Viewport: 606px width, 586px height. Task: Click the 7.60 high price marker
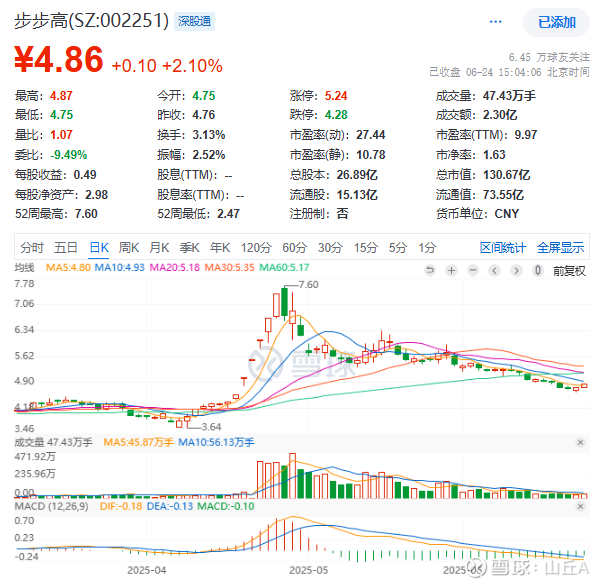click(308, 284)
